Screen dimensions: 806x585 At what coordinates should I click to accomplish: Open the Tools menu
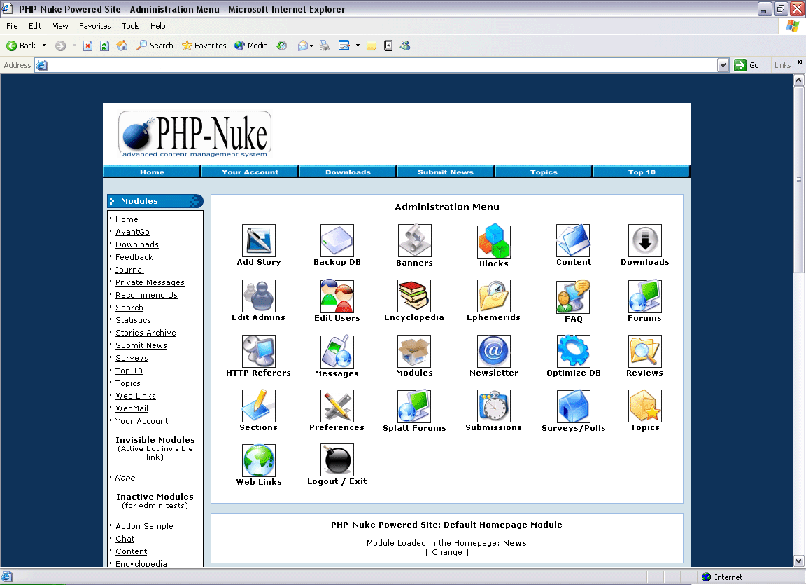130,26
